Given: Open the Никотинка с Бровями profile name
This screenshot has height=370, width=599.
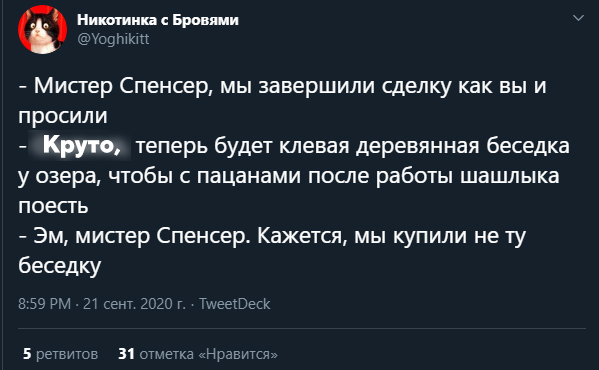Looking at the screenshot, I should pos(158,19).
